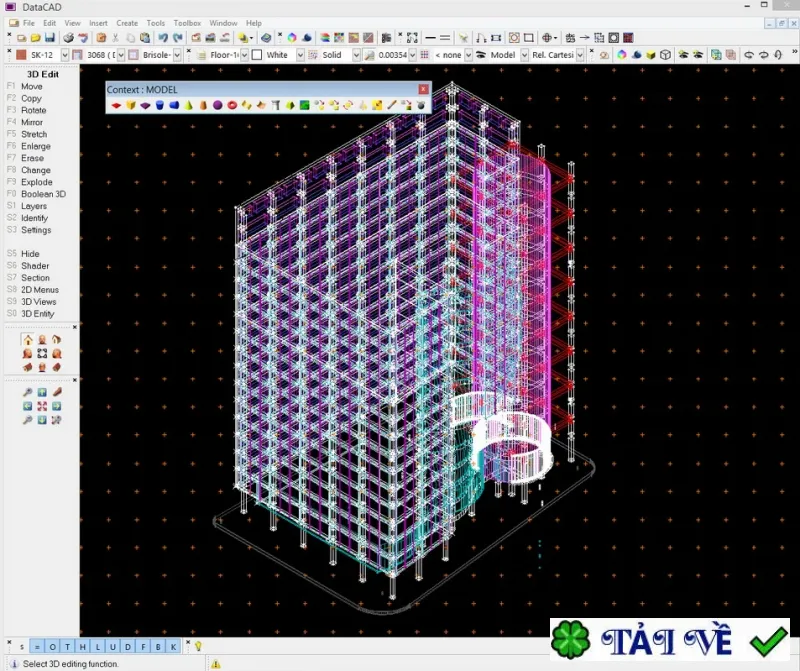This screenshot has height=671, width=800.
Task: Select the yellow block primitive icon
Action: coord(131,106)
